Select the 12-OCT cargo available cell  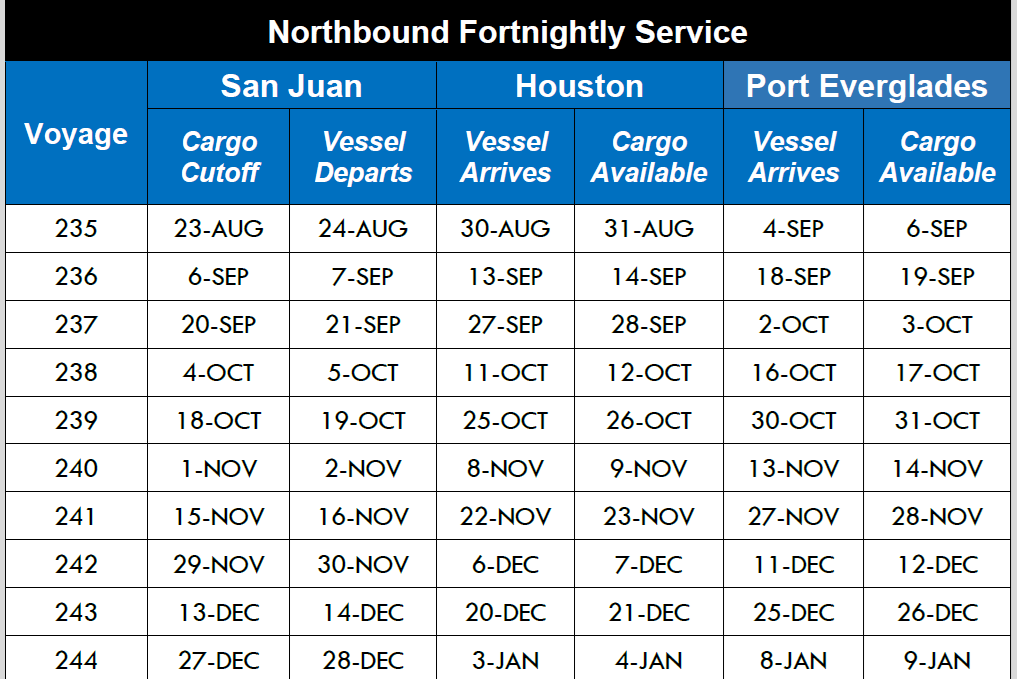(649, 373)
